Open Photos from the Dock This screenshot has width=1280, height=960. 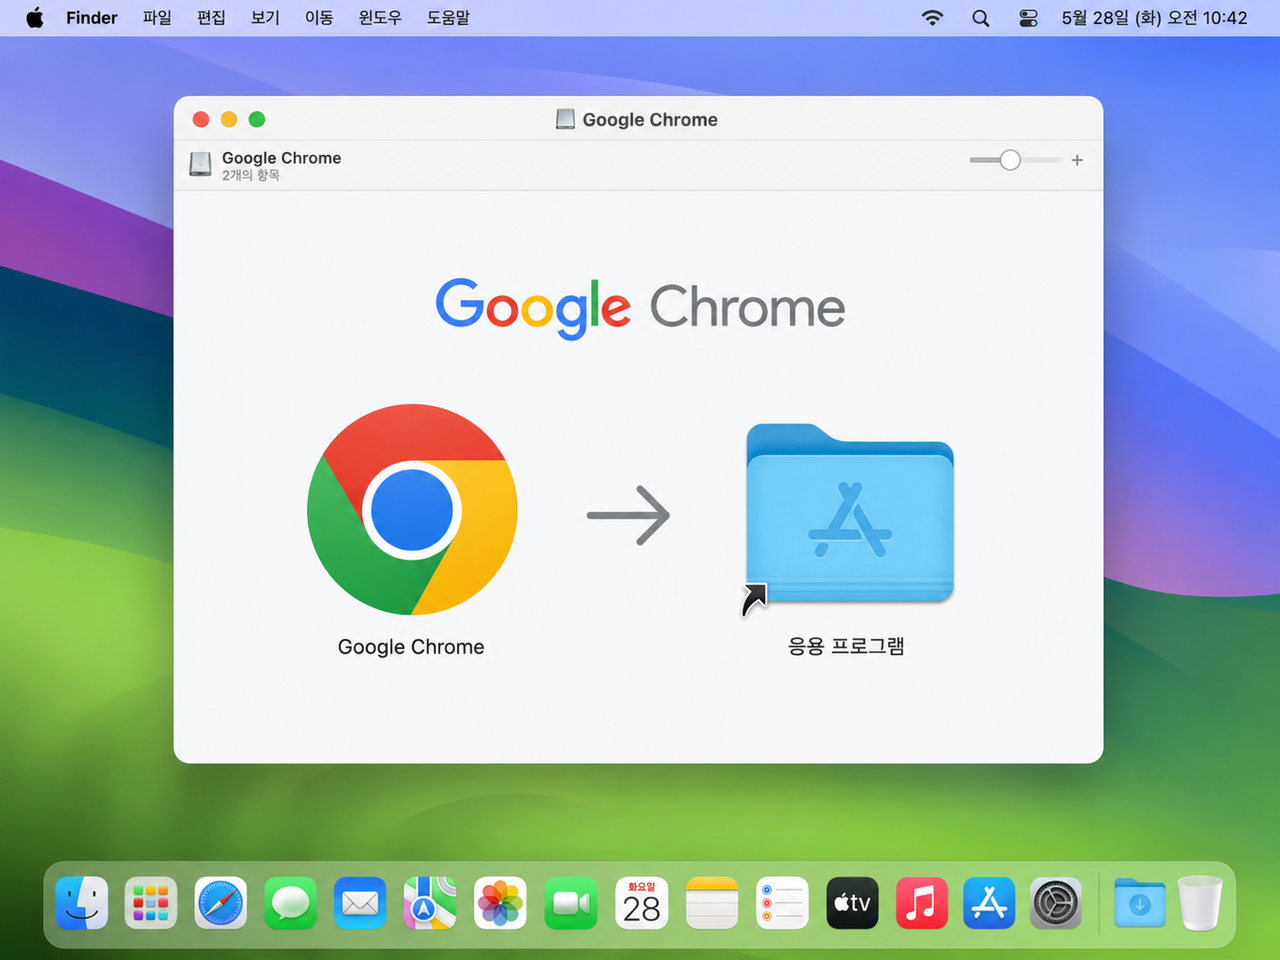point(500,904)
